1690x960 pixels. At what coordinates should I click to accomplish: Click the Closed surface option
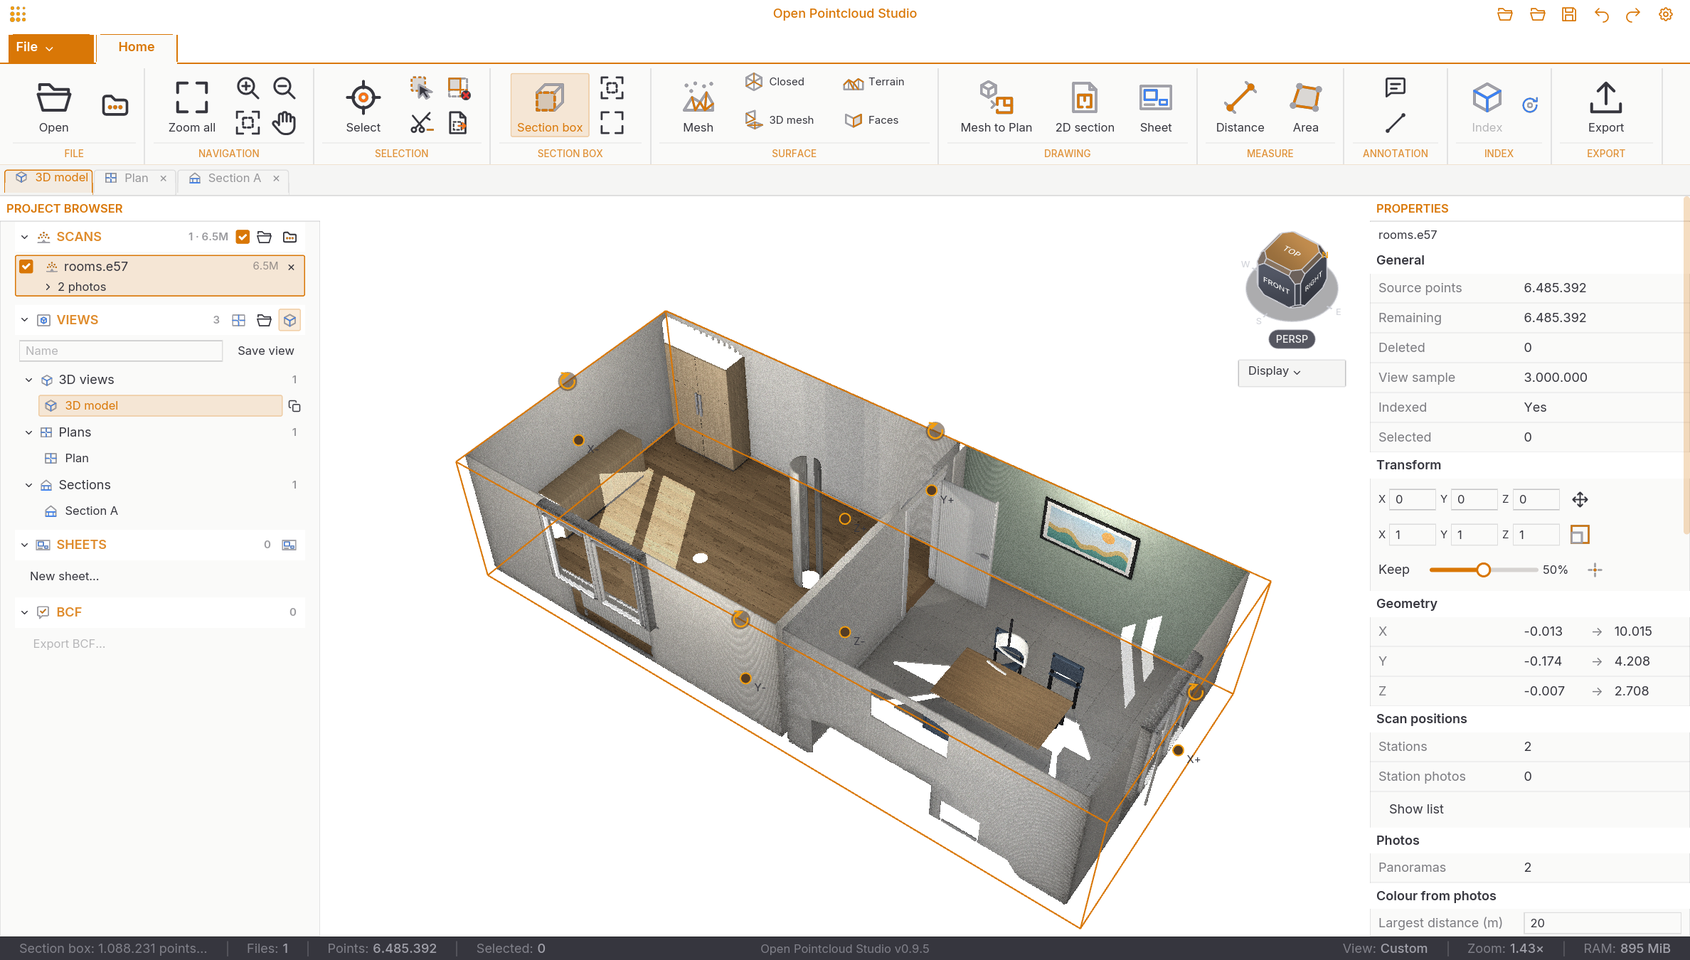pos(775,82)
